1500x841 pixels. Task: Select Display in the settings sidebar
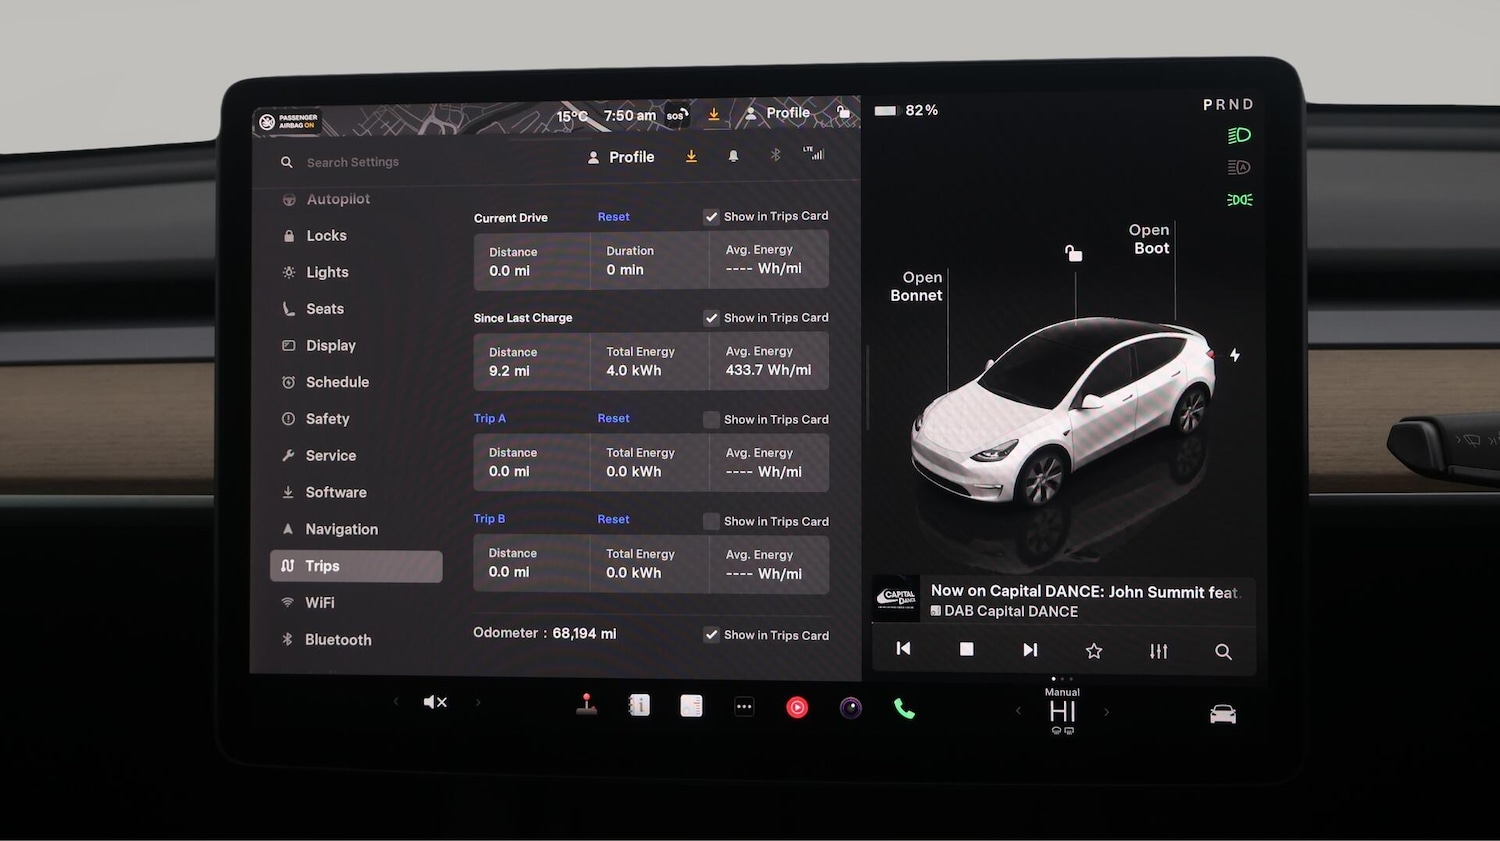pyautogui.click(x=330, y=346)
